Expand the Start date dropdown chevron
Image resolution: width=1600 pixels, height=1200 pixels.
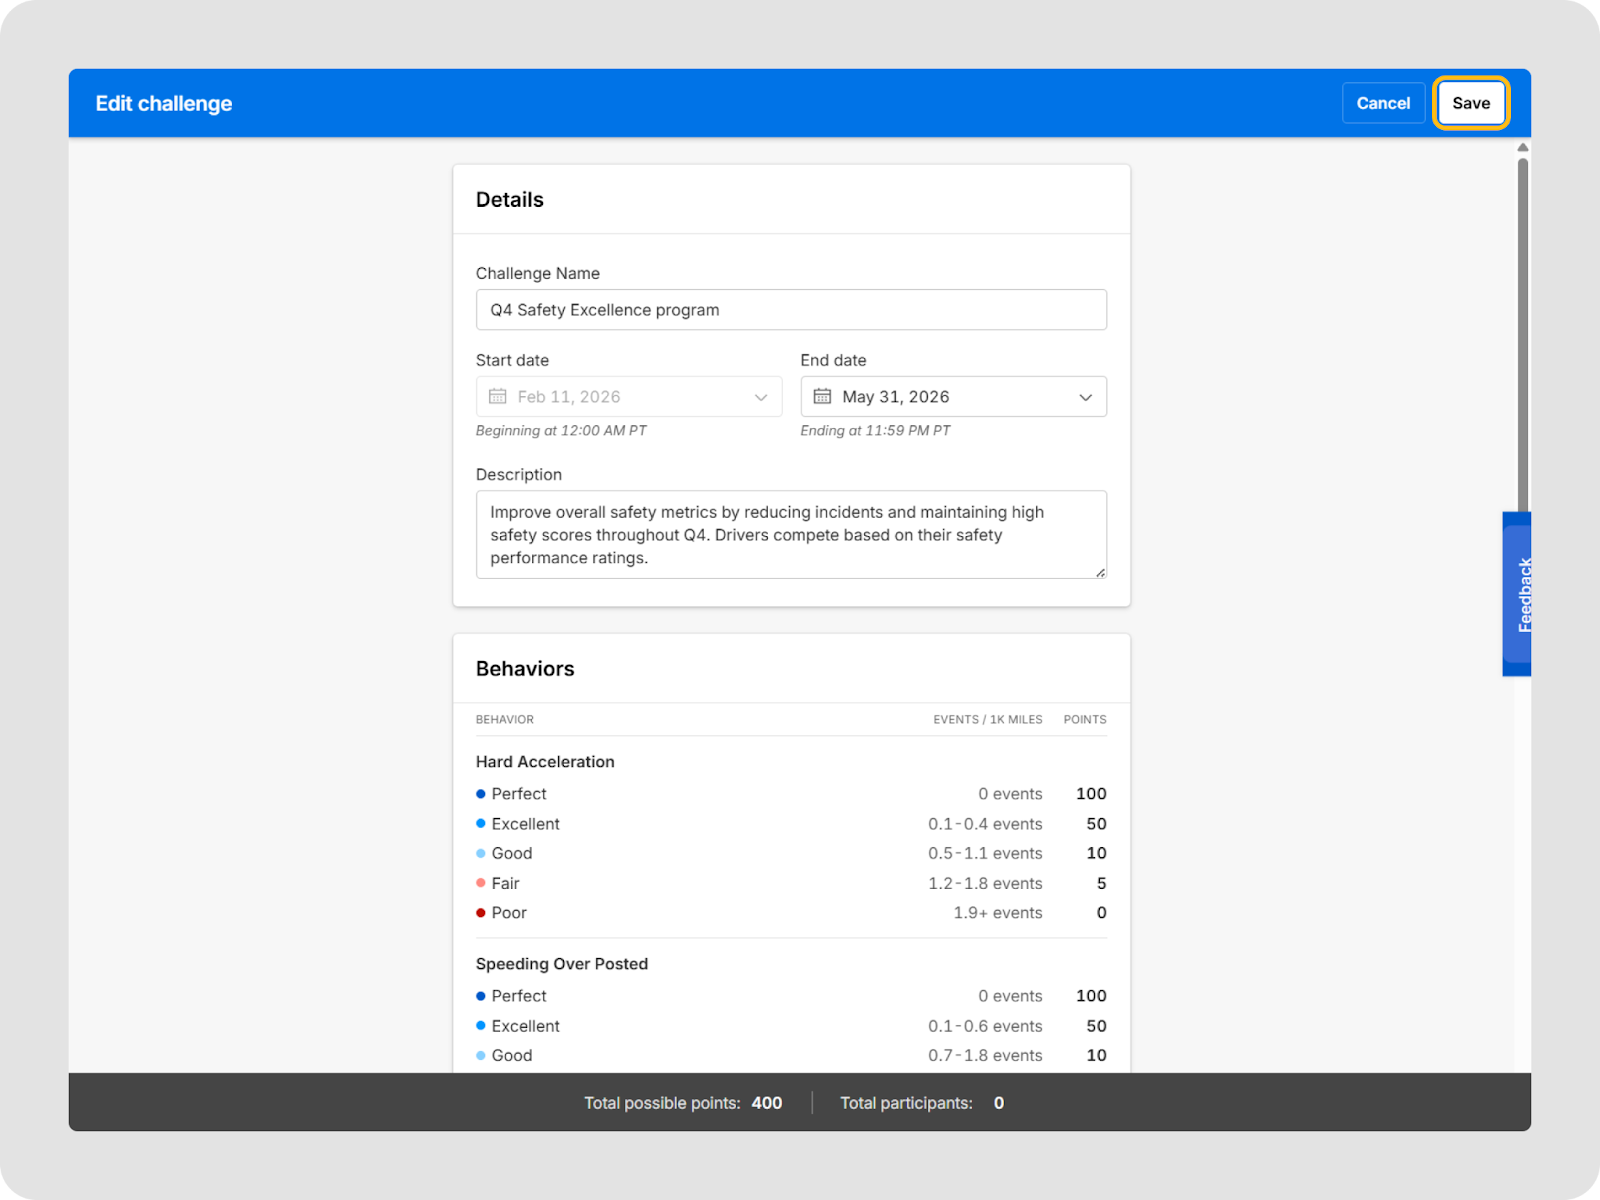click(x=761, y=398)
